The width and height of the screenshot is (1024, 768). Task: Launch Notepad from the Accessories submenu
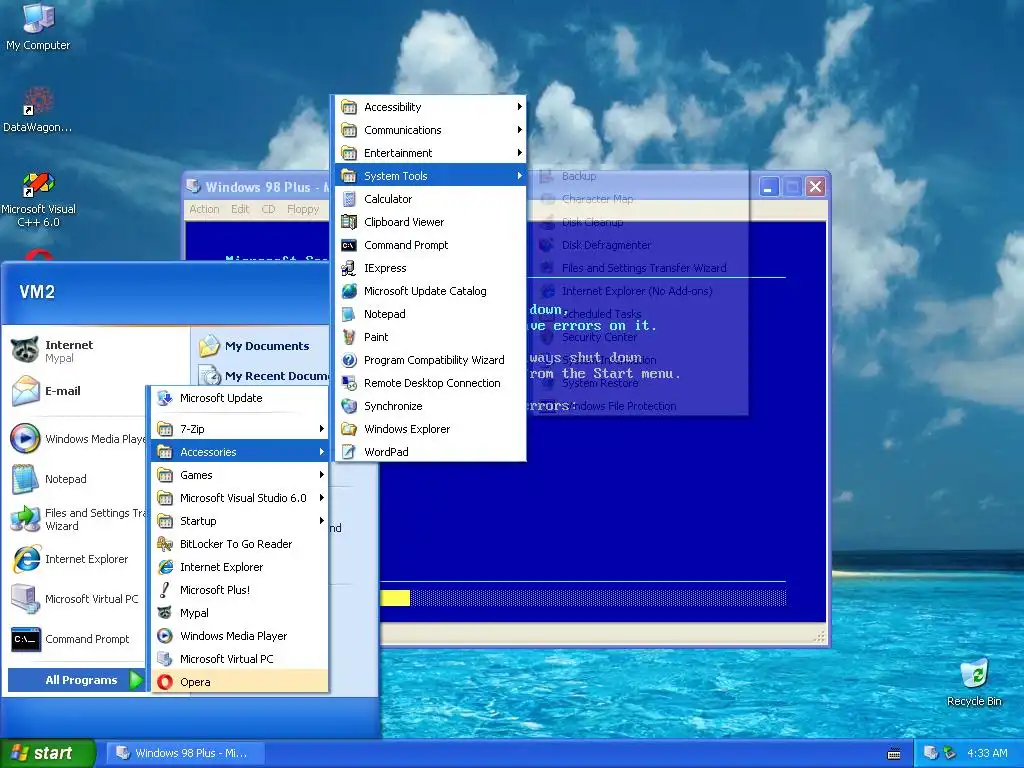coord(430,314)
